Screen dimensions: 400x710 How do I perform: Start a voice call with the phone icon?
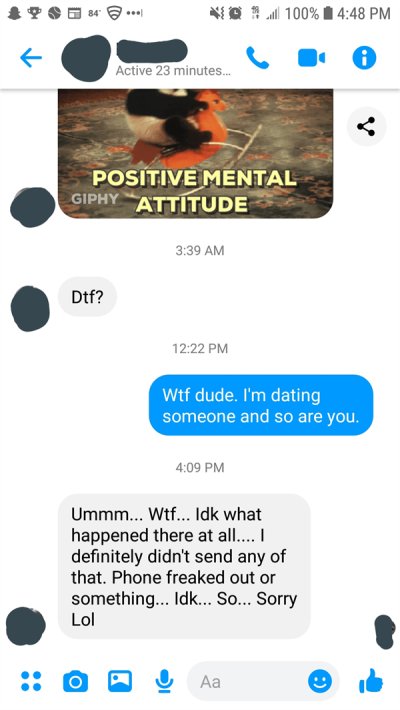point(257,58)
